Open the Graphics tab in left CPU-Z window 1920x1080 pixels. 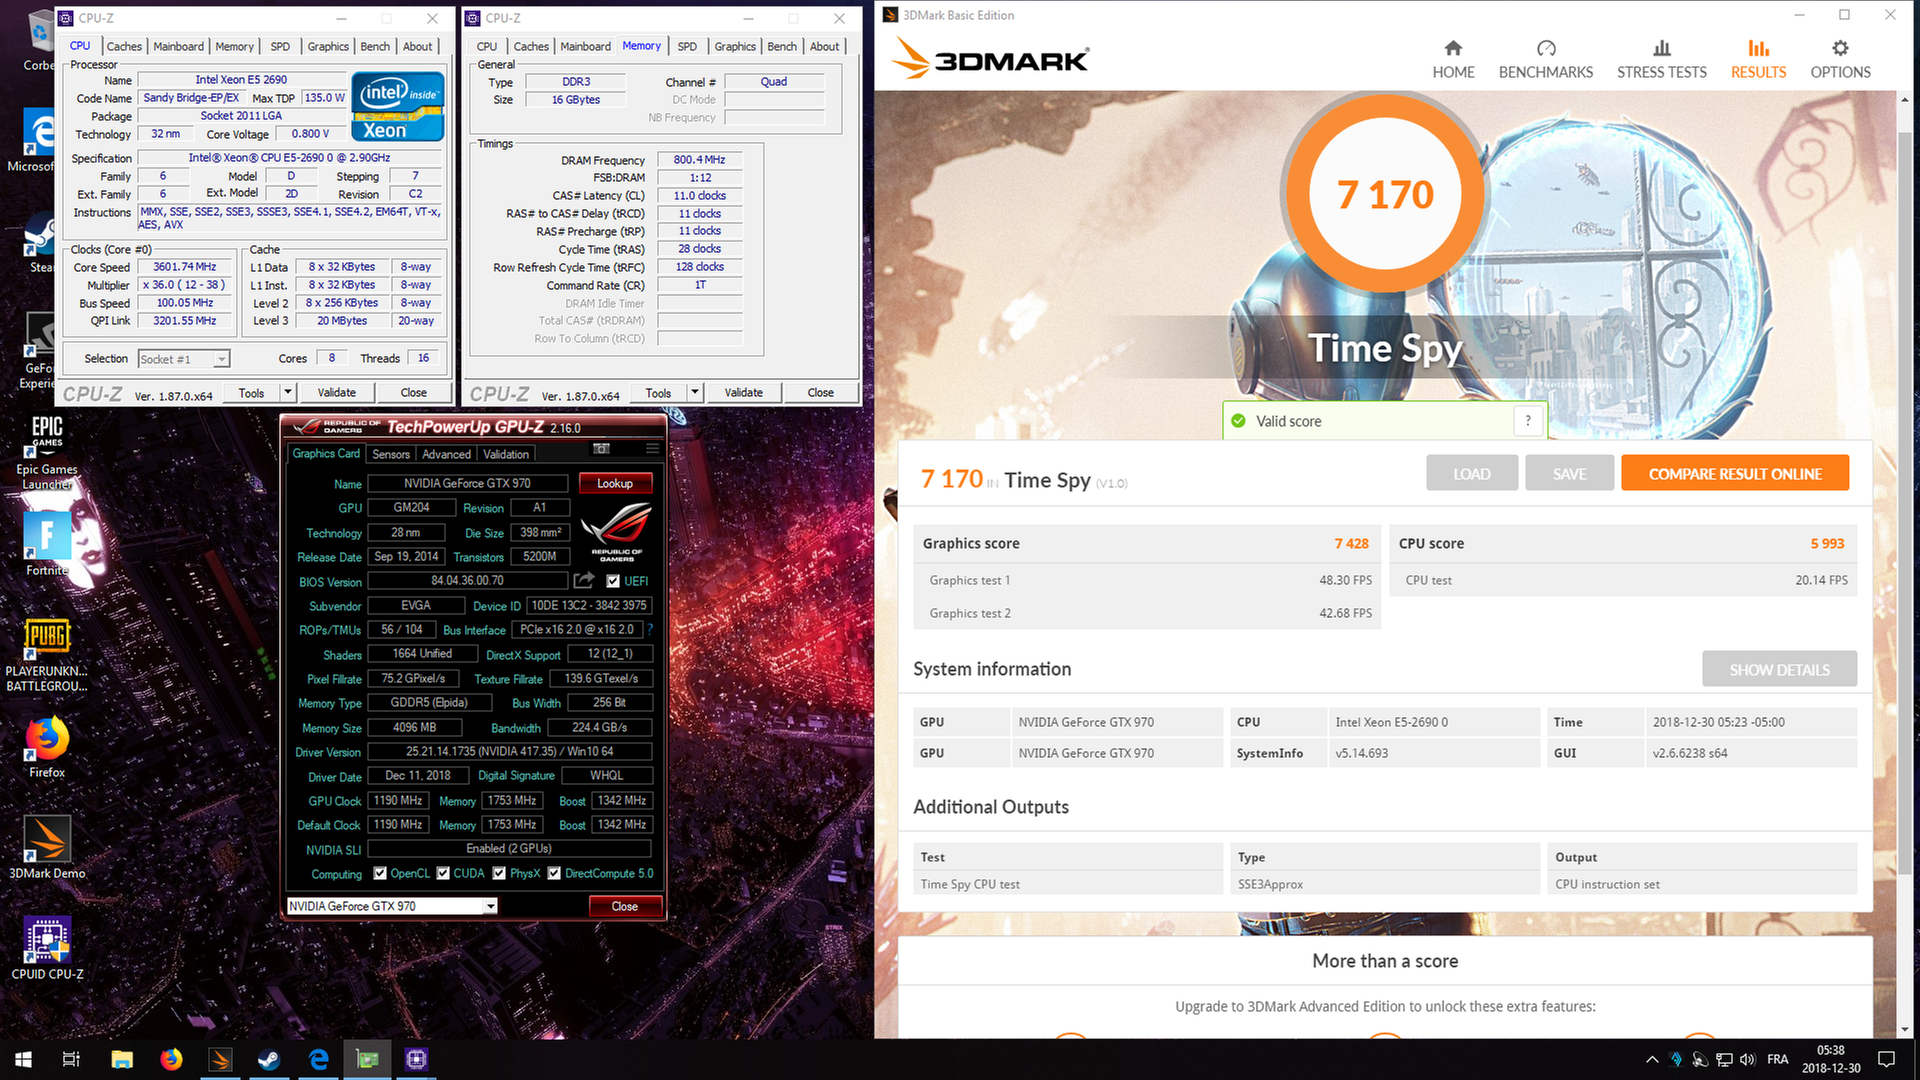click(x=328, y=46)
